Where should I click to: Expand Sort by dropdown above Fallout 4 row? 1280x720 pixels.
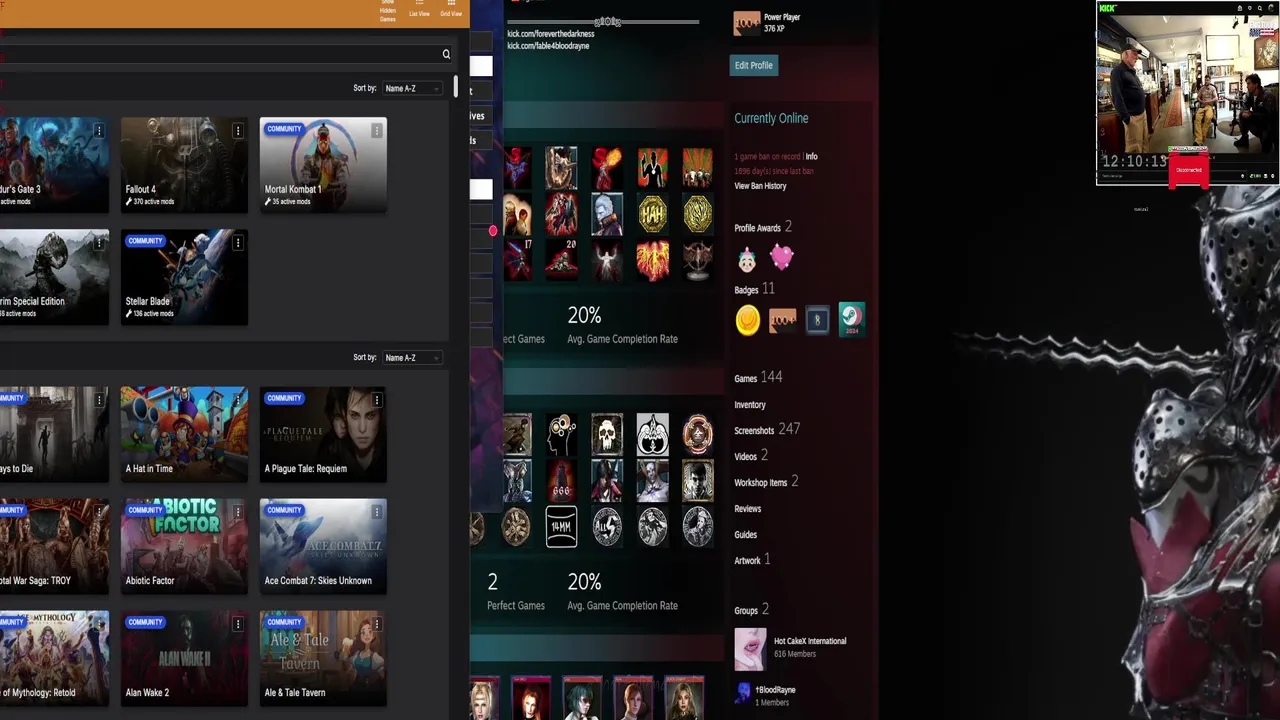(x=412, y=88)
